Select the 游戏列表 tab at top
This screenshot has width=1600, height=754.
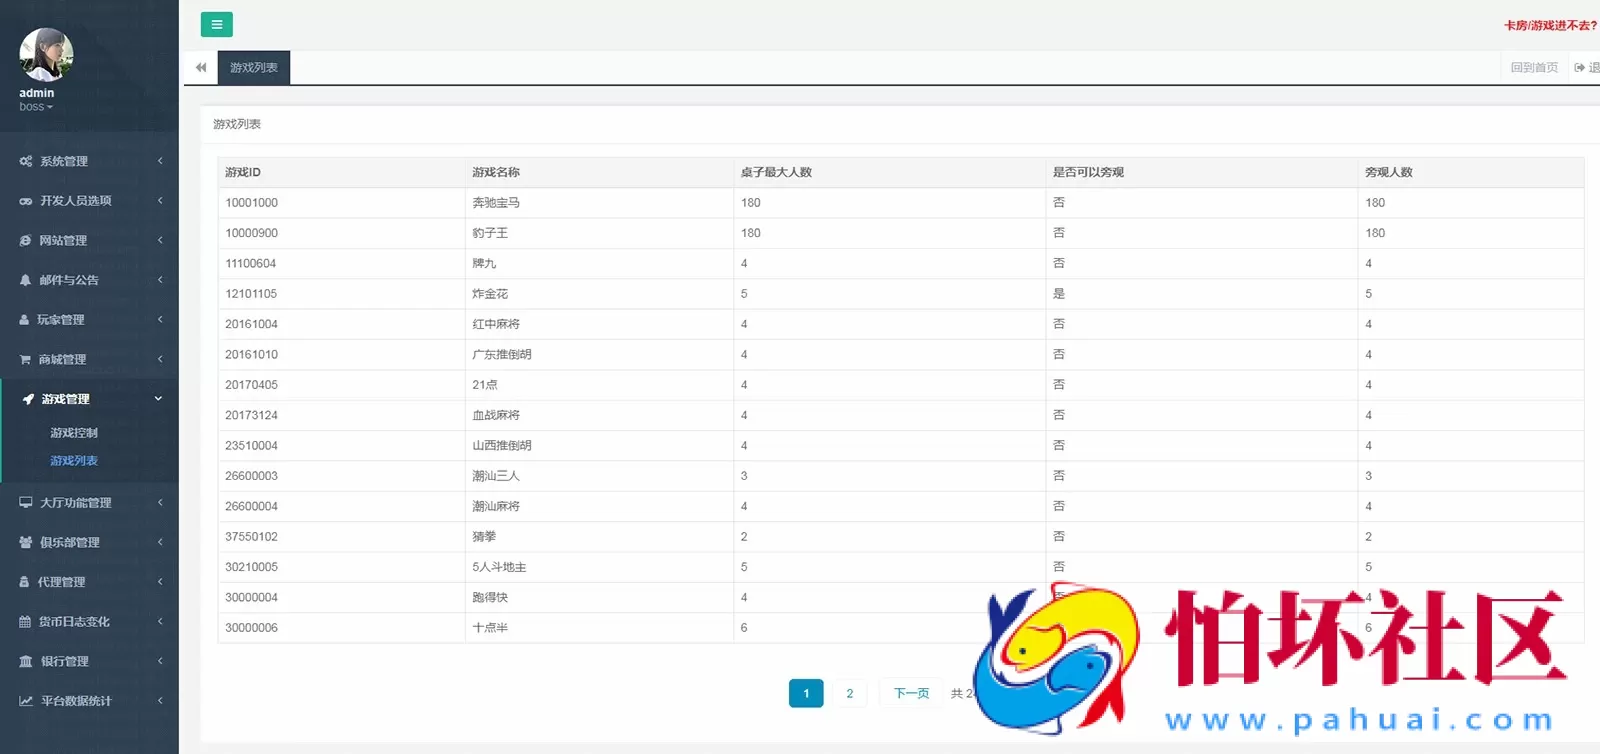point(254,68)
